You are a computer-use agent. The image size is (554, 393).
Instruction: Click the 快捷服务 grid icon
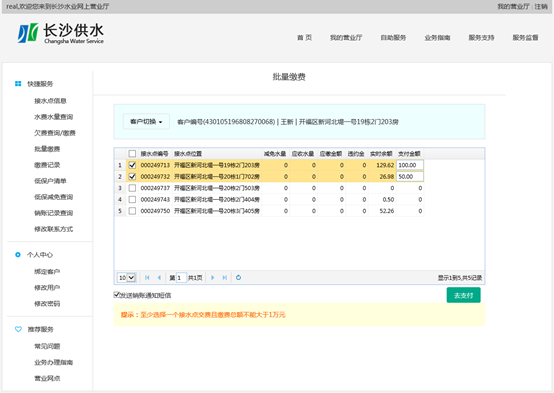point(18,84)
